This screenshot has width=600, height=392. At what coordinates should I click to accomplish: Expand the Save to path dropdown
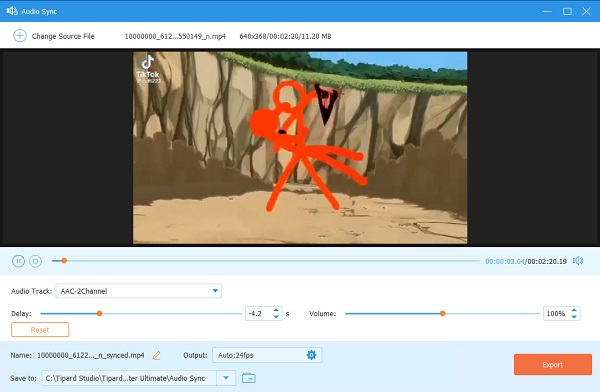click(x=226, y=378)
